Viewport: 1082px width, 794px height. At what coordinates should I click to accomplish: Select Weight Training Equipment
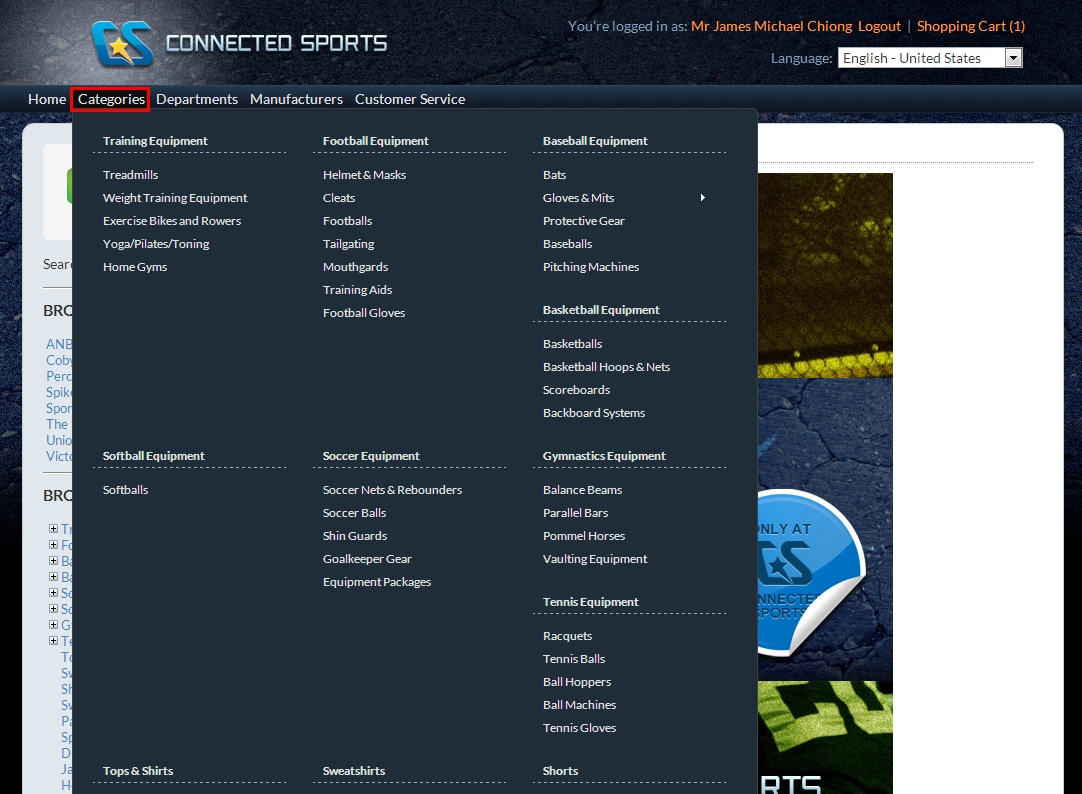click(x=175, y=198)
